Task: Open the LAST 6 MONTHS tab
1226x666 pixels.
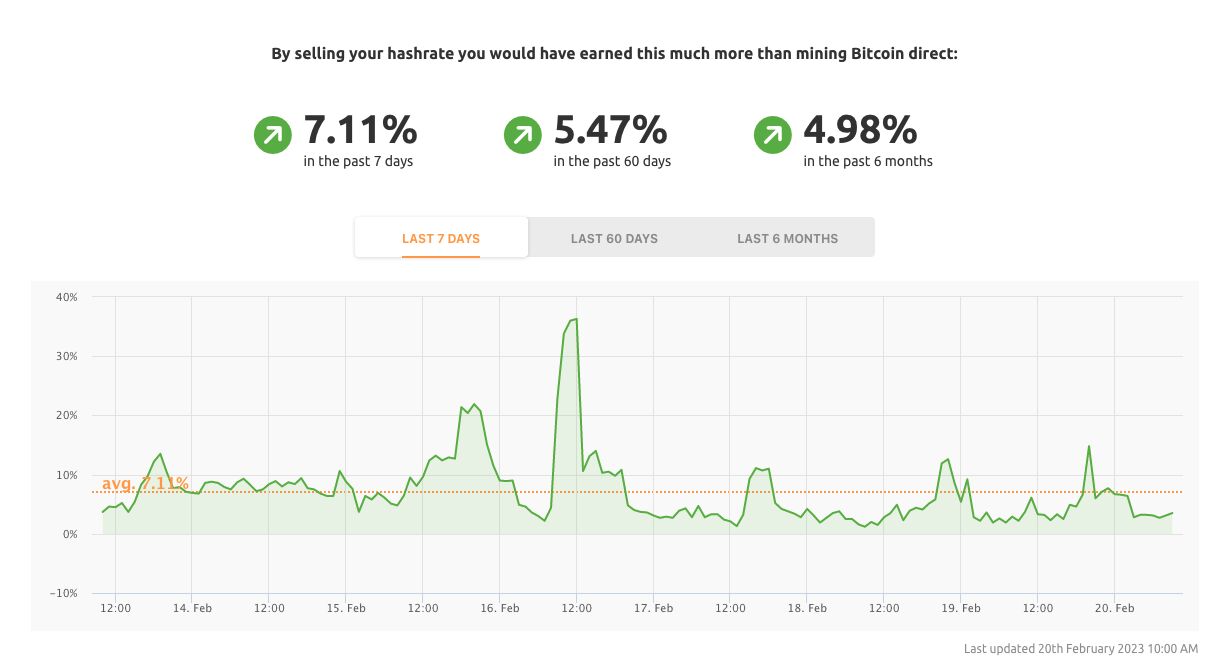Action: pyautogui.click(x=787, y=239)
